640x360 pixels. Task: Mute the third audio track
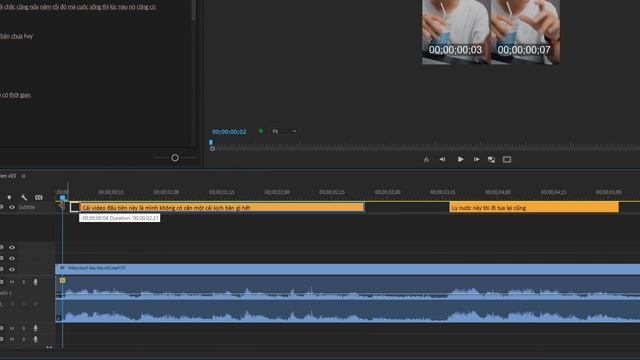pyautogui.click(x=12, y=339)
